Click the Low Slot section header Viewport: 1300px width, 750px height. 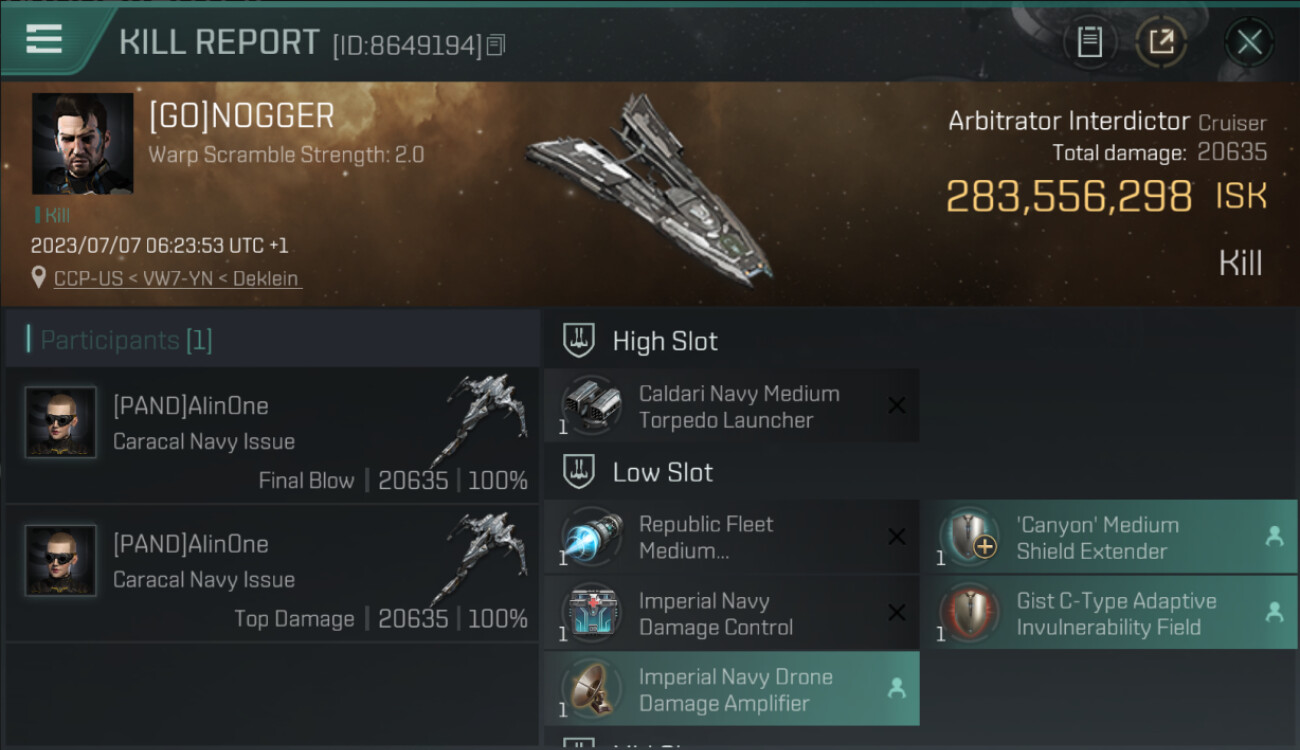(x=662, y=472)
